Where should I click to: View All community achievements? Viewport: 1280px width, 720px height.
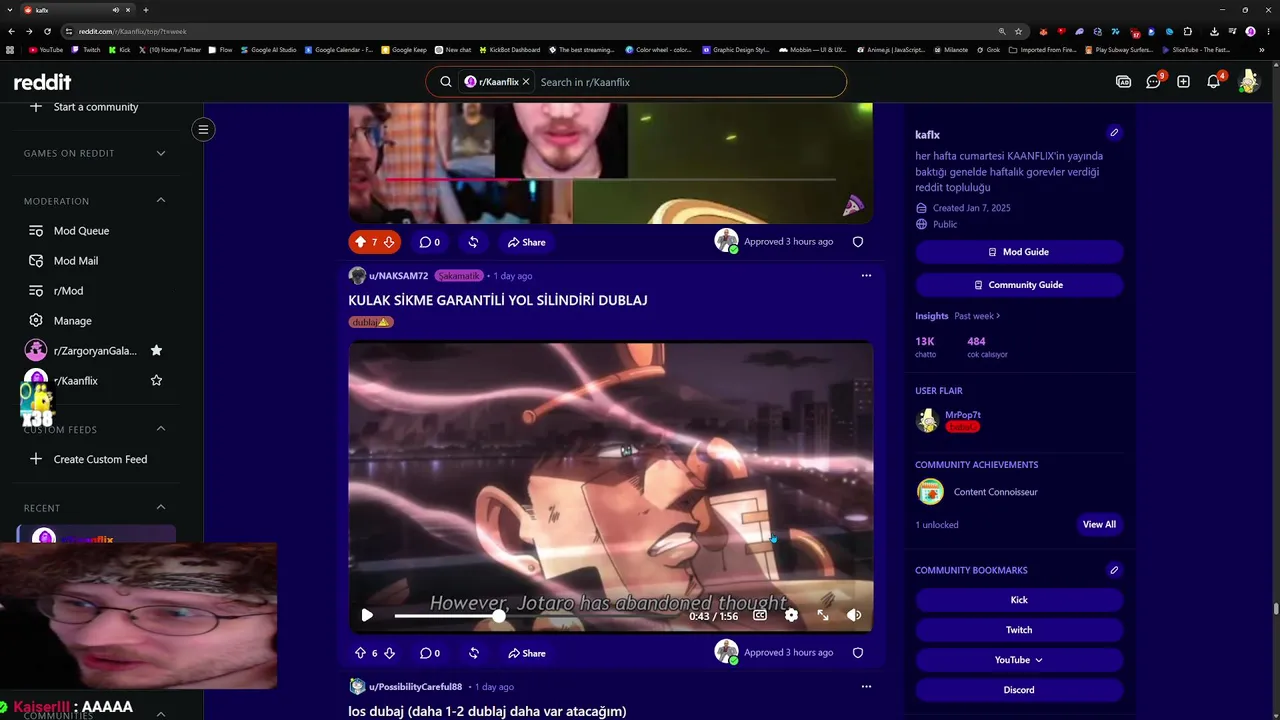pos(1099,524)
